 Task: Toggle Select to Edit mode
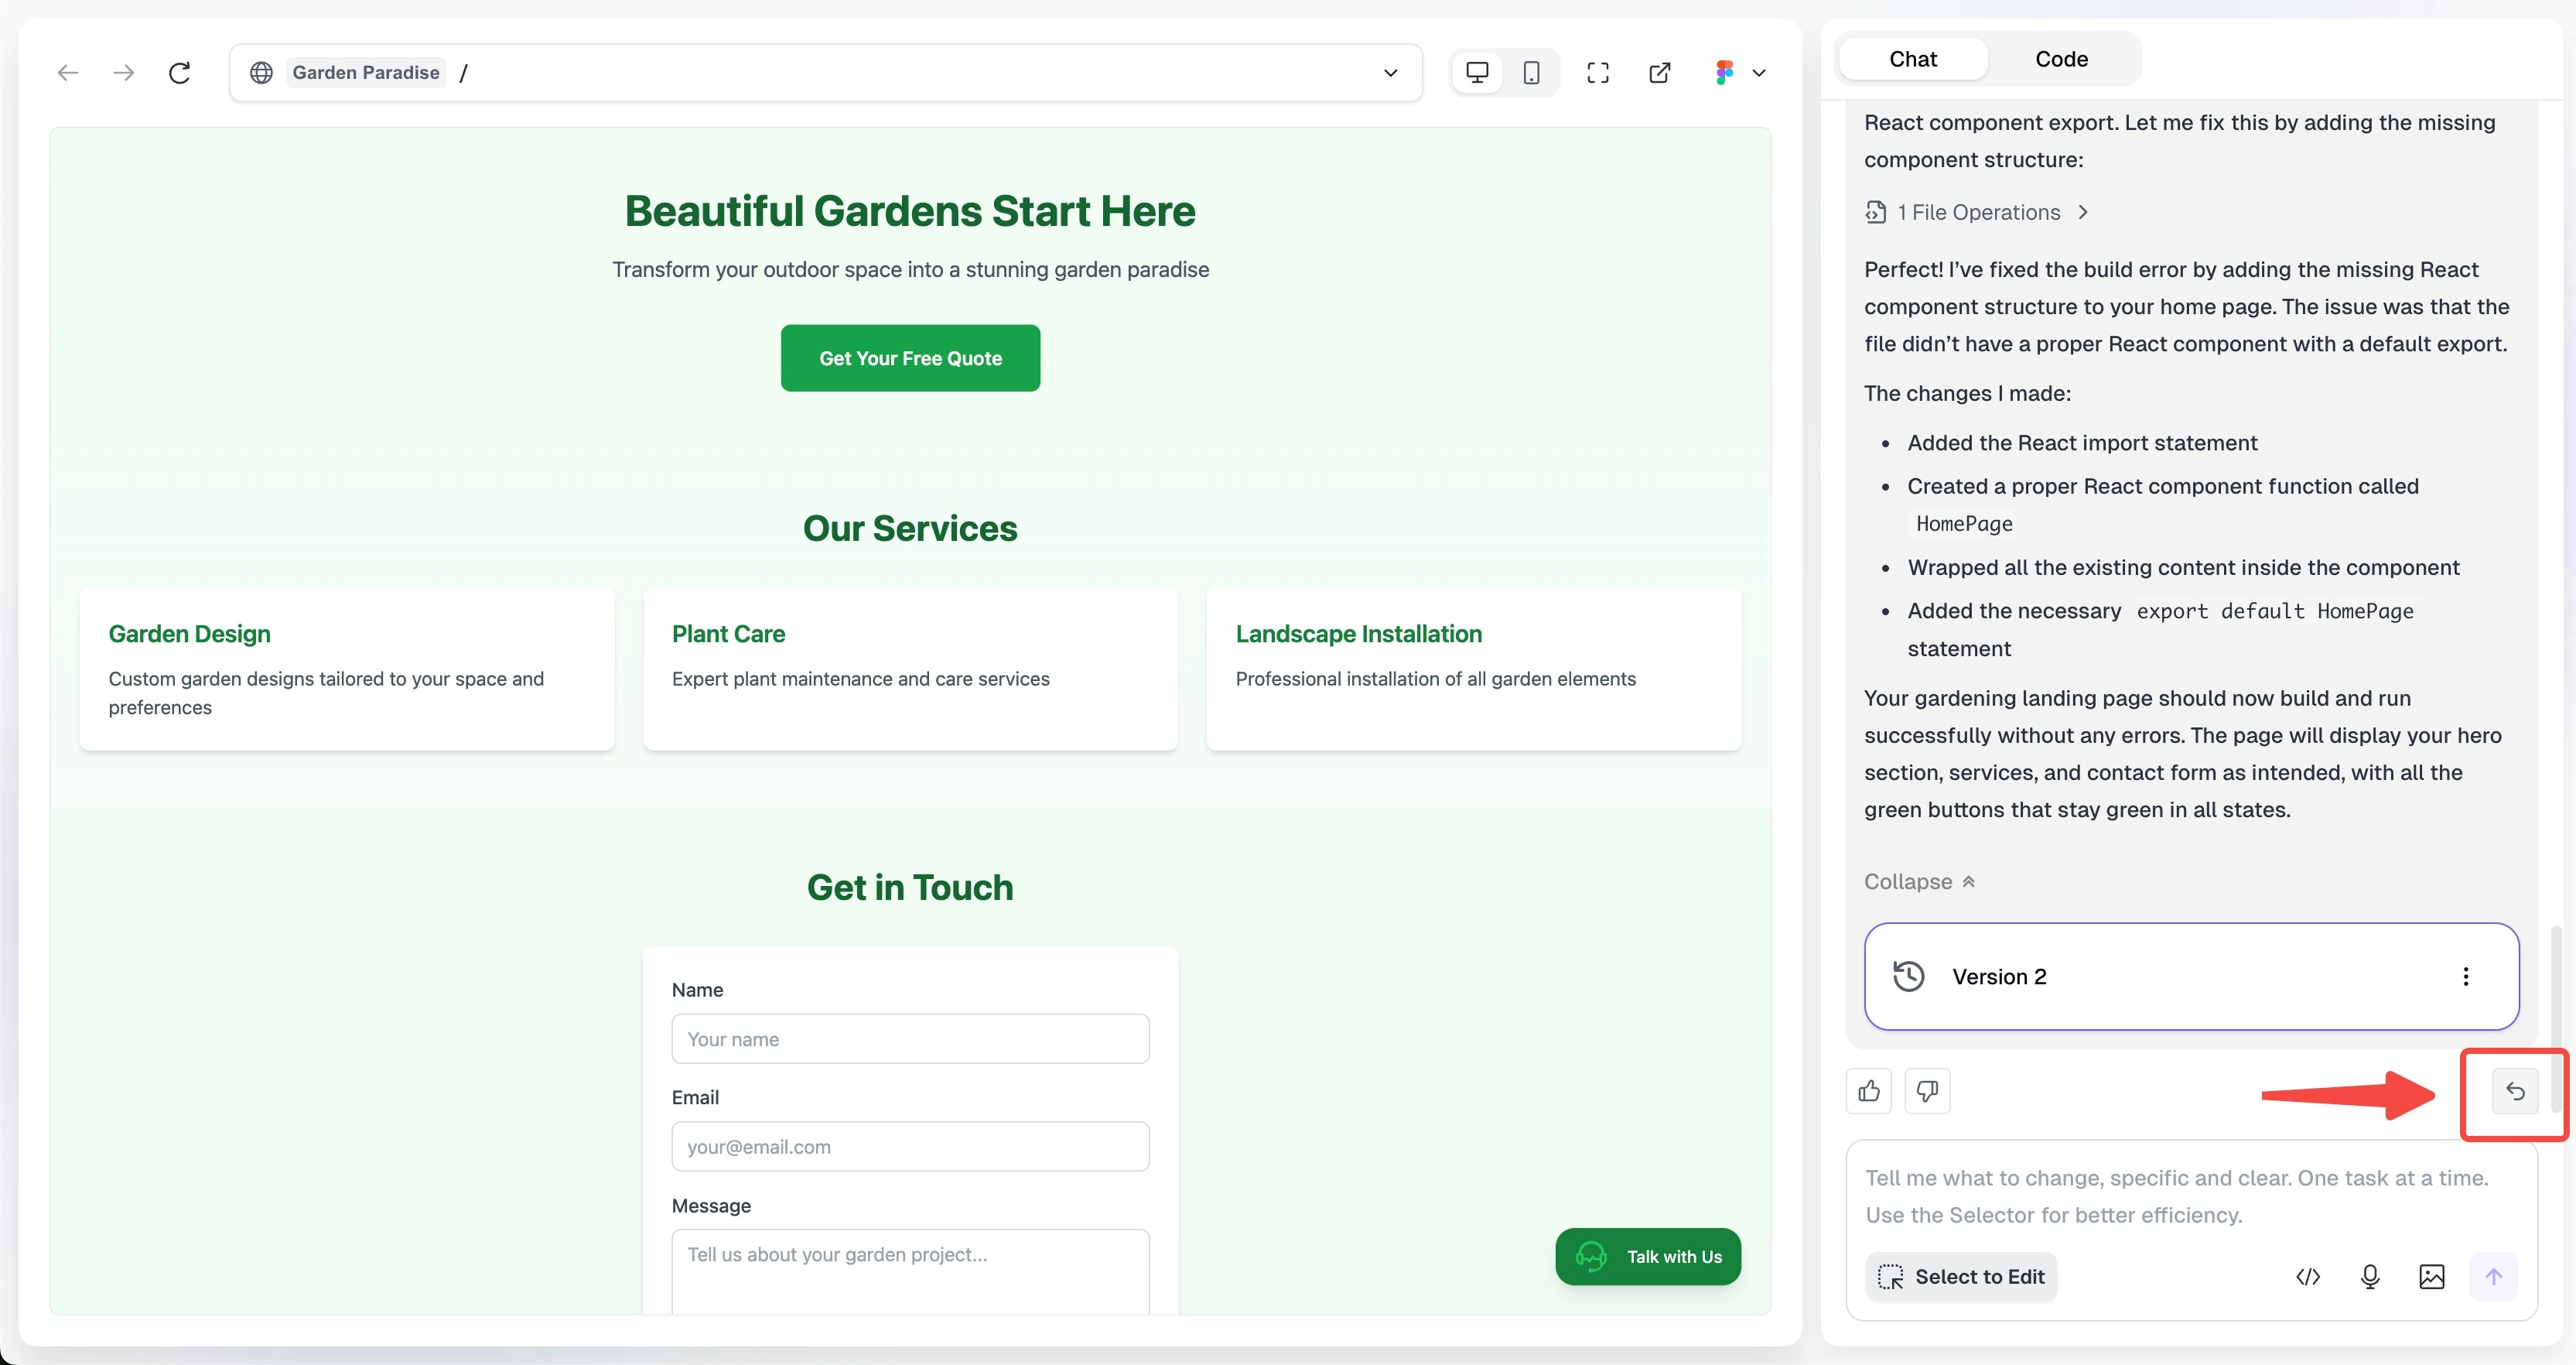pos(1961,1276)
